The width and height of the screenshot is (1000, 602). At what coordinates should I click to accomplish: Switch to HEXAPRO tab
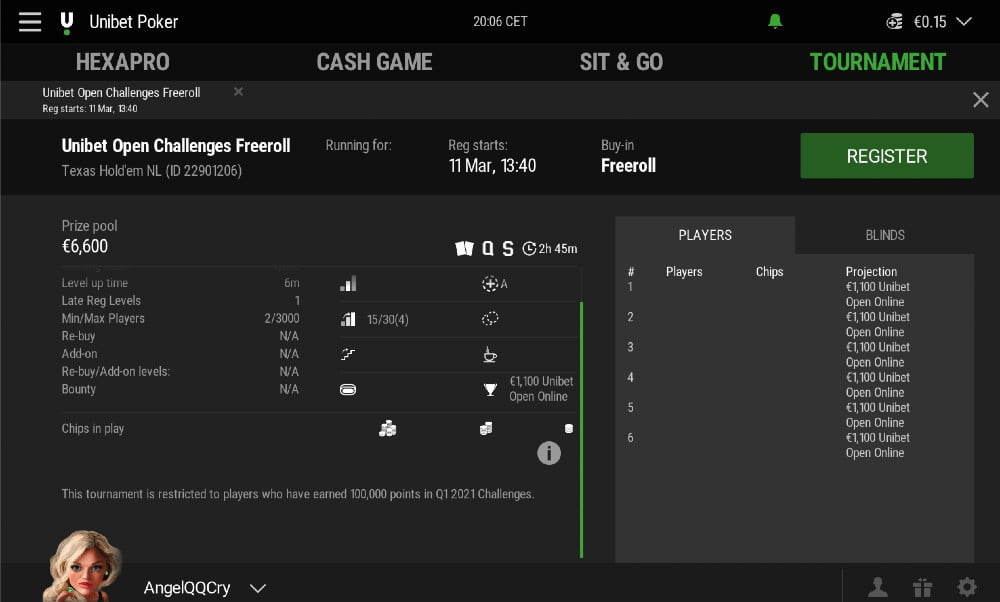pos(122,62)
